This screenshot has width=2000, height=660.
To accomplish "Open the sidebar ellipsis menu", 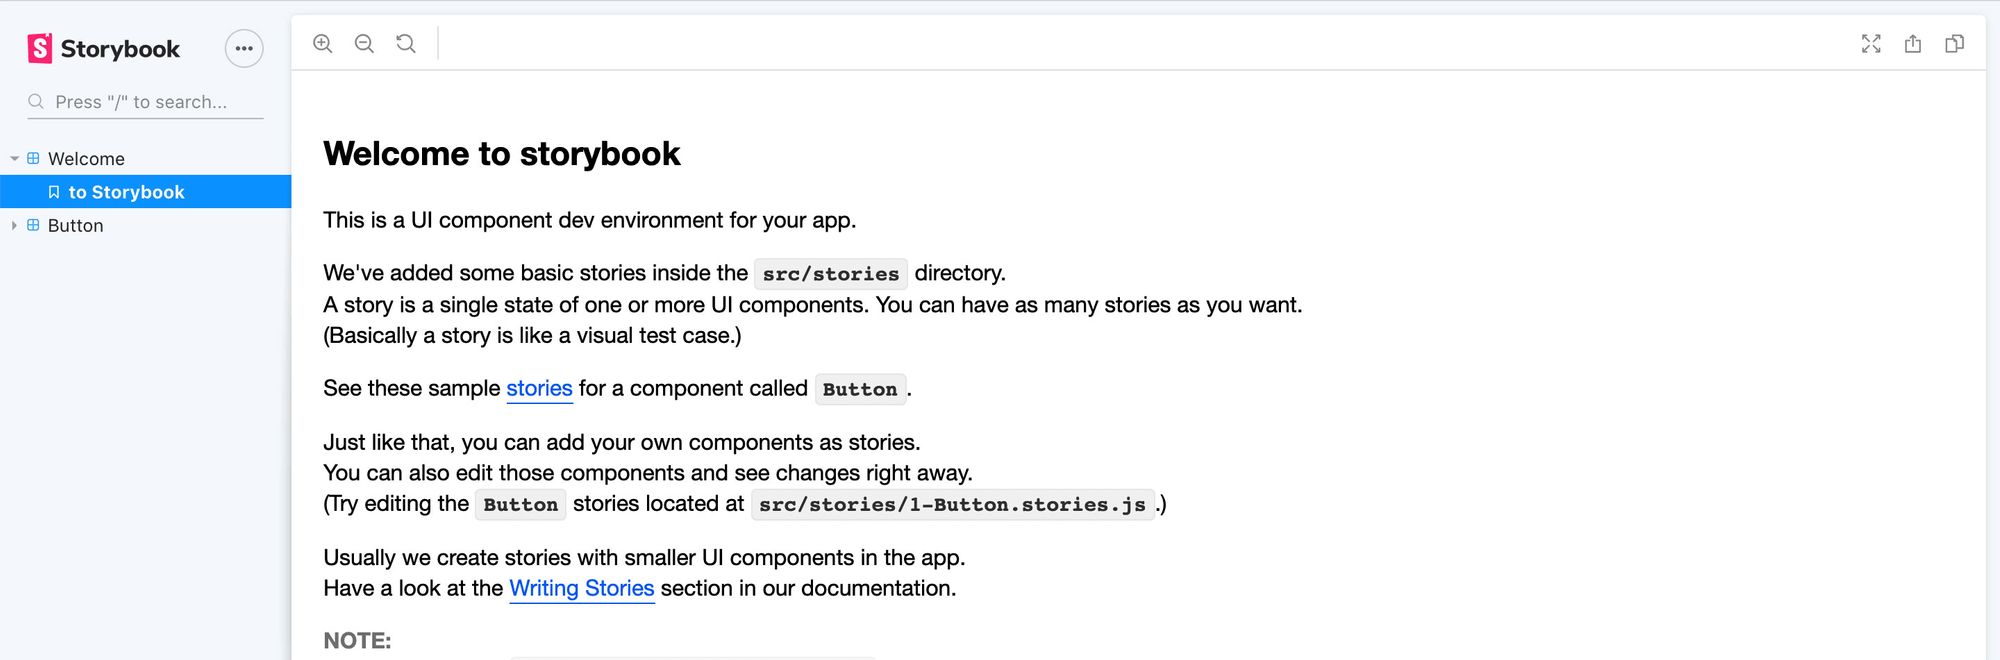I will click(244, 48).
